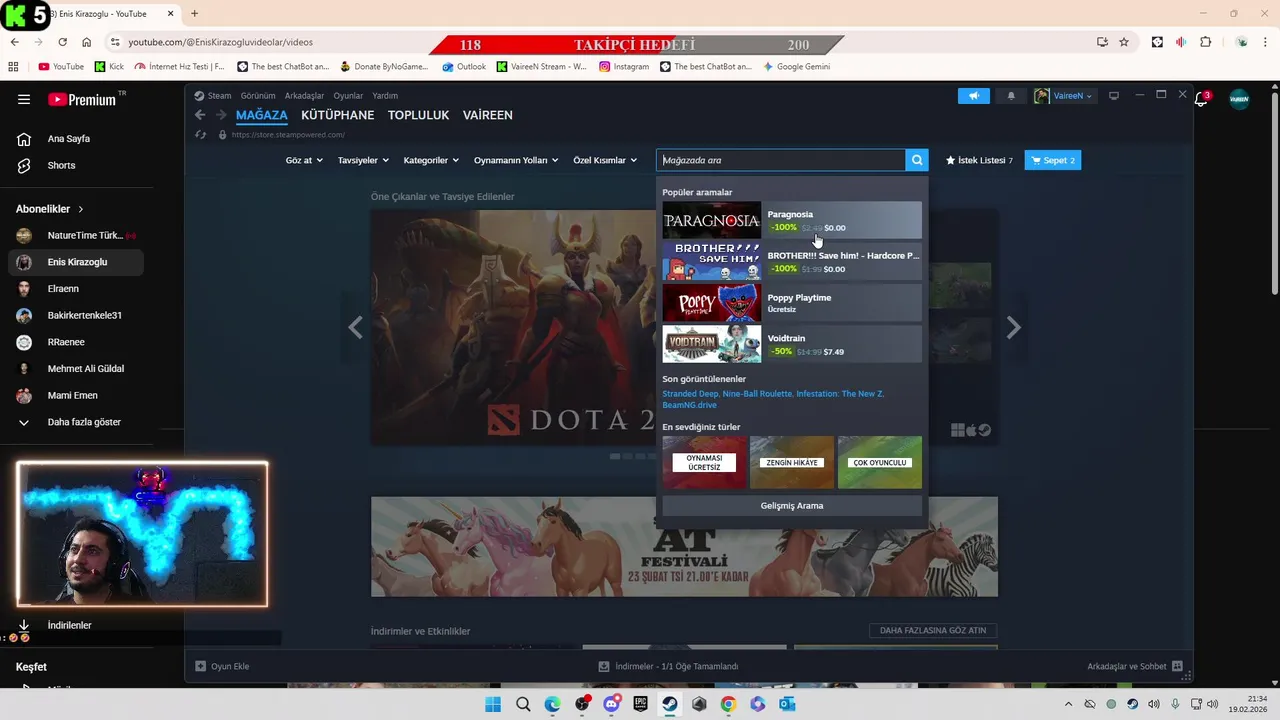Screen dimensions: 1280x720
Task: Open the Arkadaşlar menu in Steam
Action: click(305, 96)
